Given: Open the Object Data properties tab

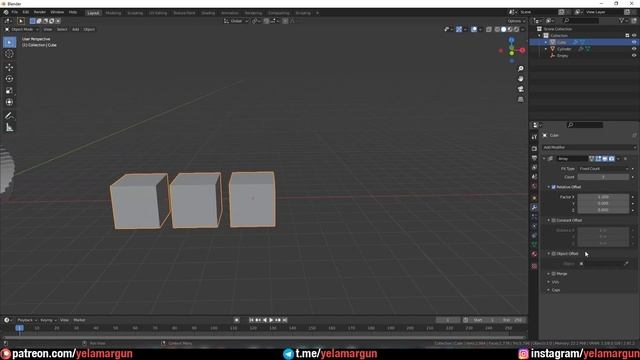Looking at the screenshot, I should tap(534, 244).
